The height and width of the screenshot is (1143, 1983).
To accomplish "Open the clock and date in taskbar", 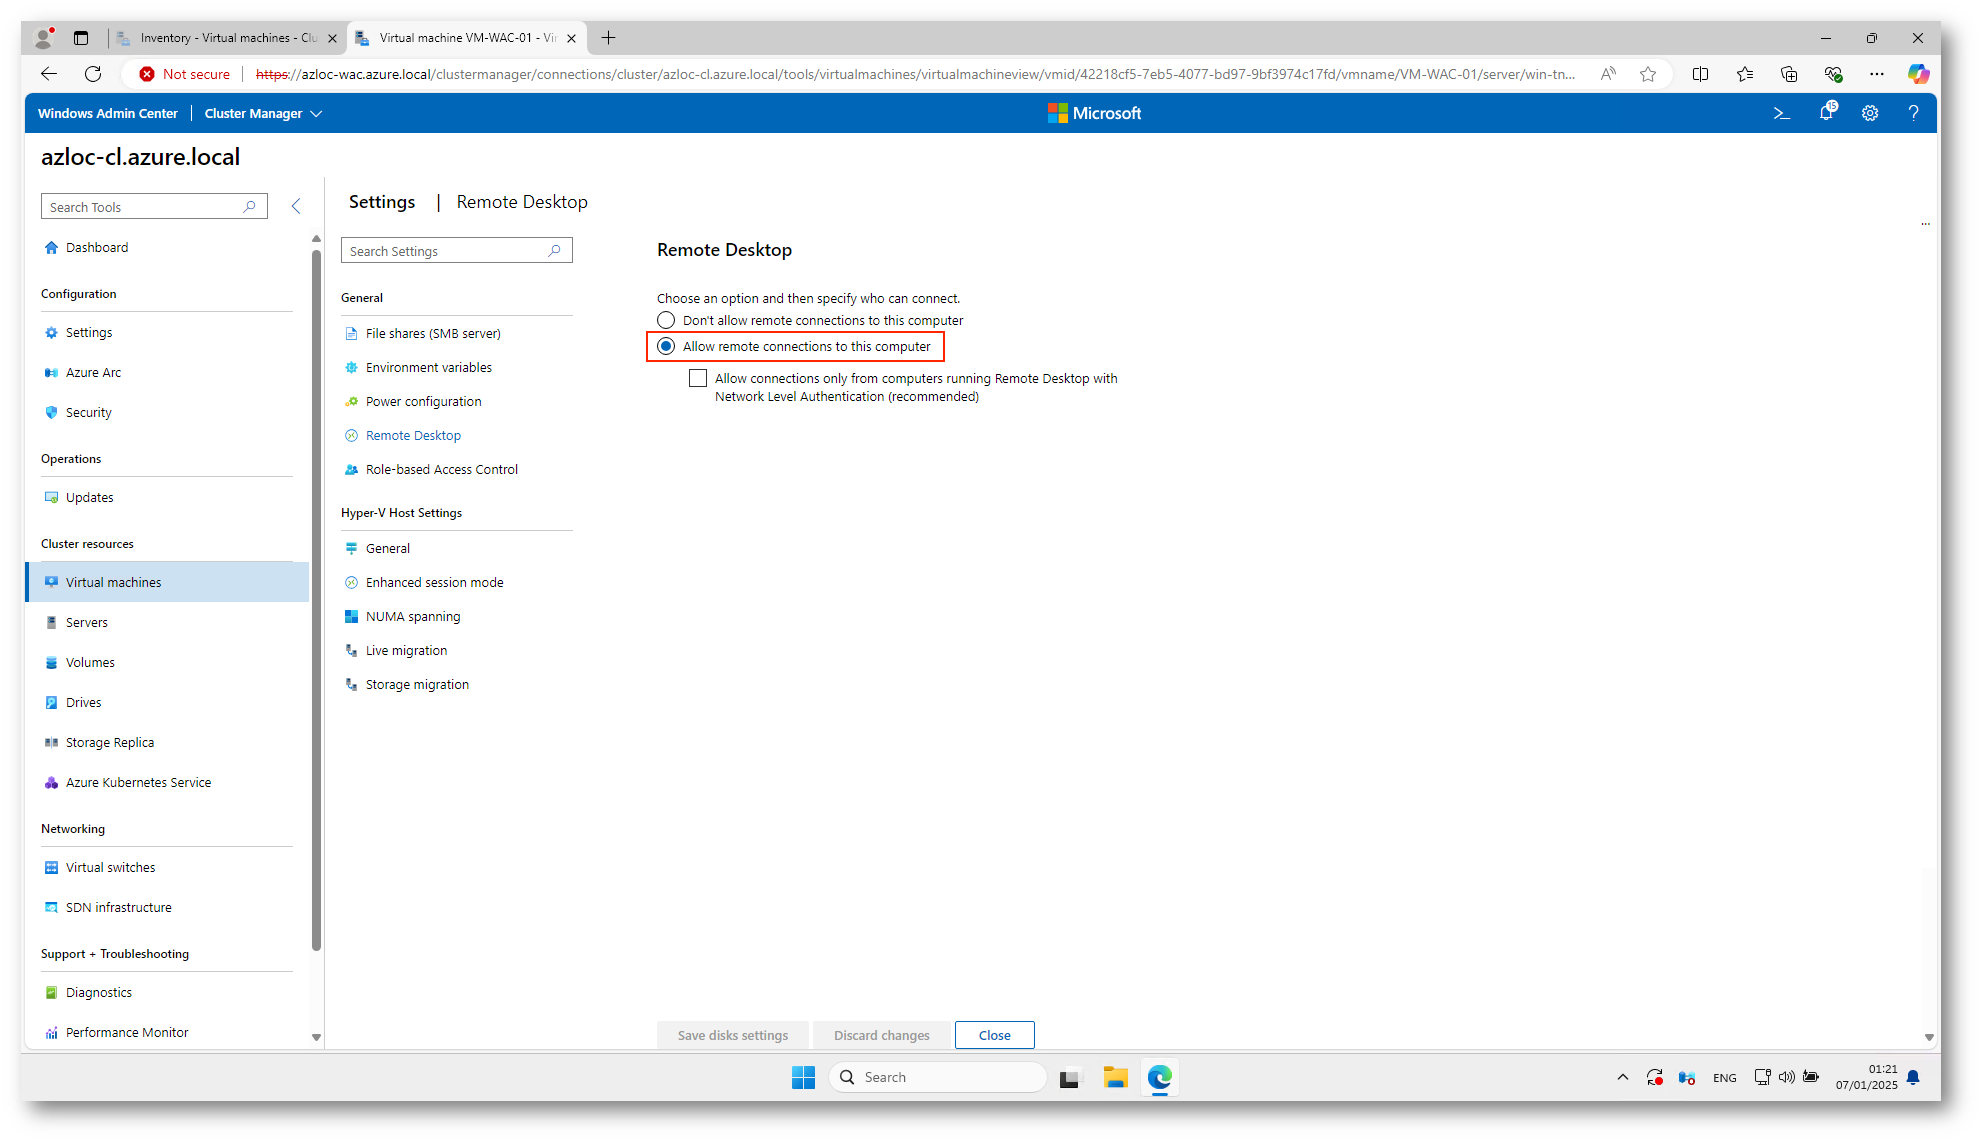I will [1866, 1077].
